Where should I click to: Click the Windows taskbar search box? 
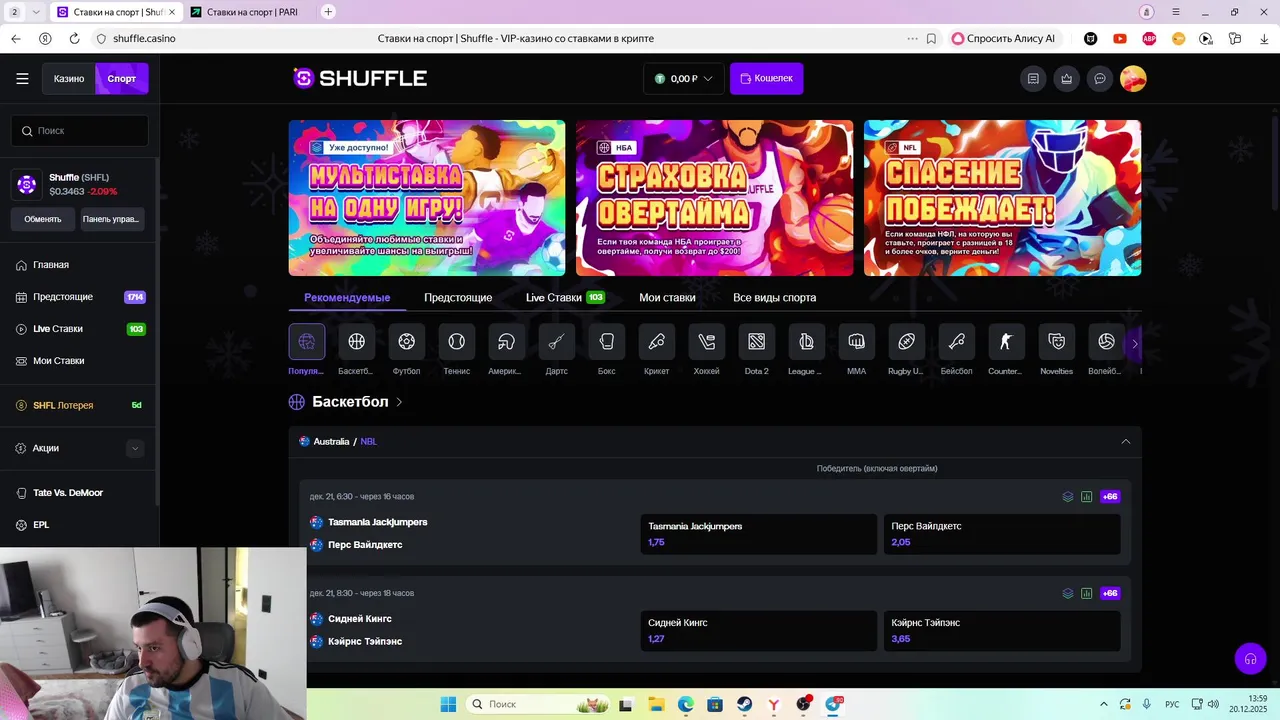(536, 704)
